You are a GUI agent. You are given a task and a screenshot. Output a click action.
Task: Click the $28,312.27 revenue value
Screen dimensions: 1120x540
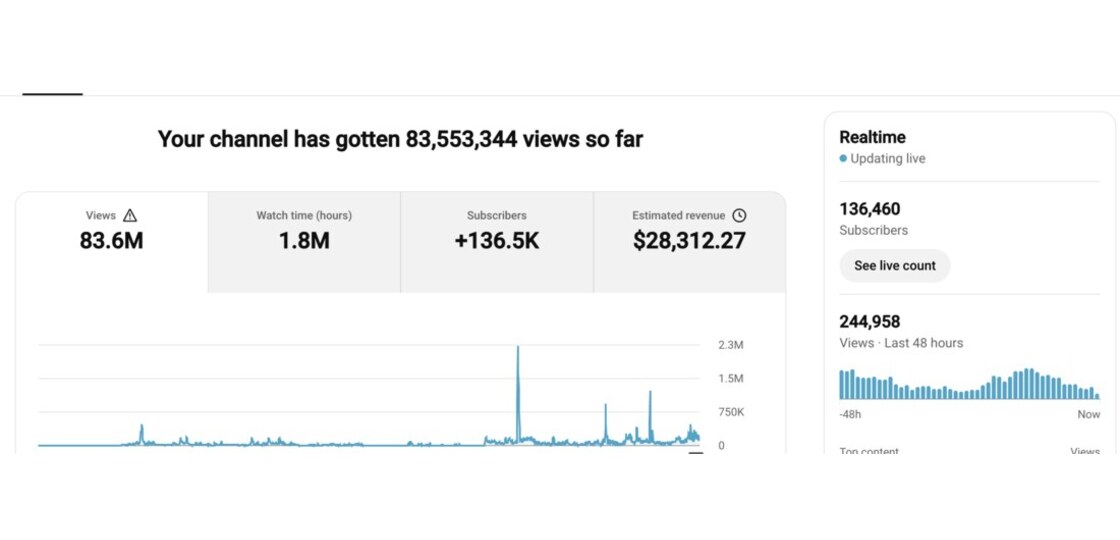click(x=689, y=241)
